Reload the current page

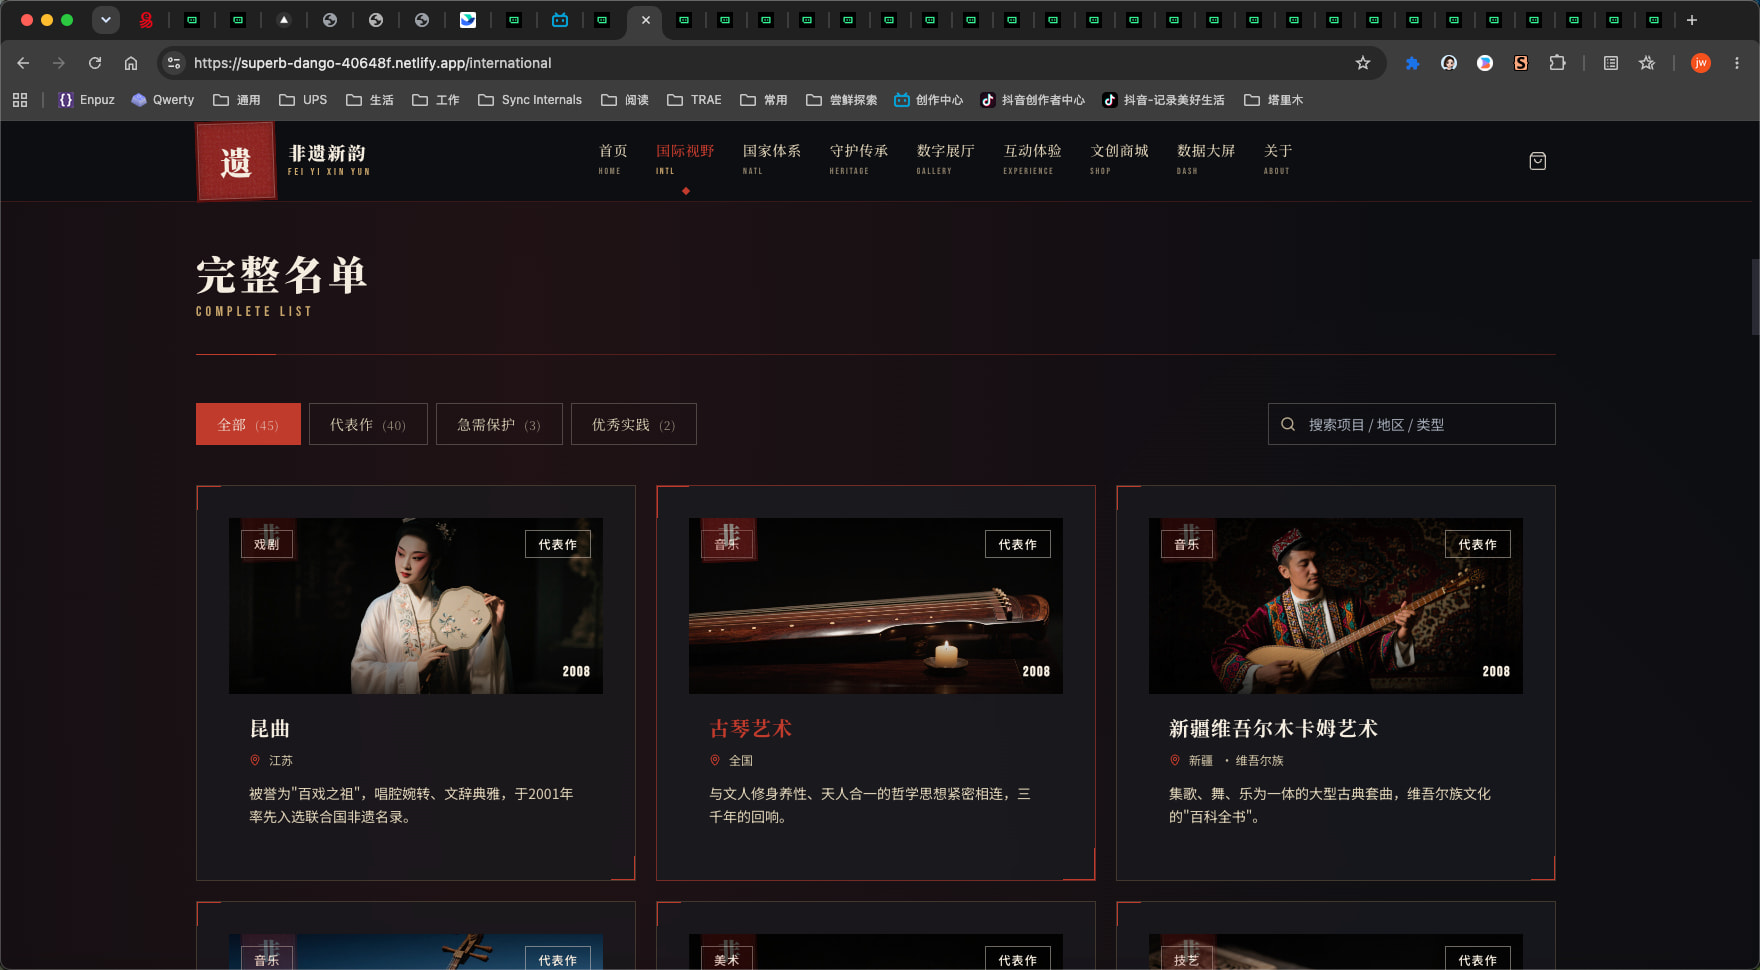tap(95, 63)
